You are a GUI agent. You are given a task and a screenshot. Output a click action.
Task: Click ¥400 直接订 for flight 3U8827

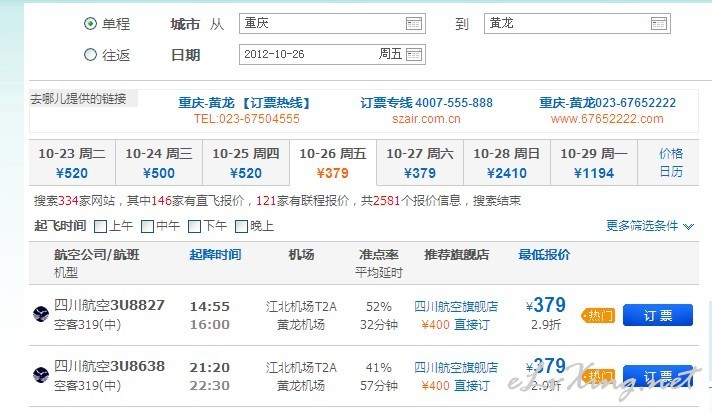point(455,325)
